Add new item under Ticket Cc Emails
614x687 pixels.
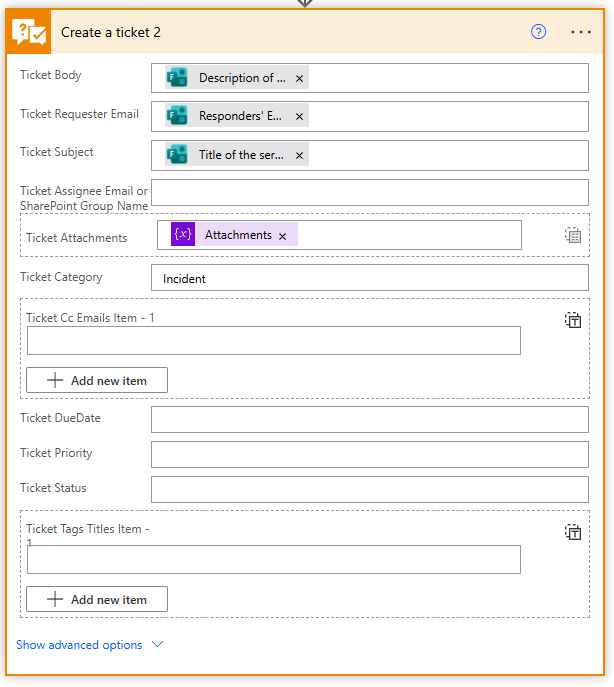point(97,380)
